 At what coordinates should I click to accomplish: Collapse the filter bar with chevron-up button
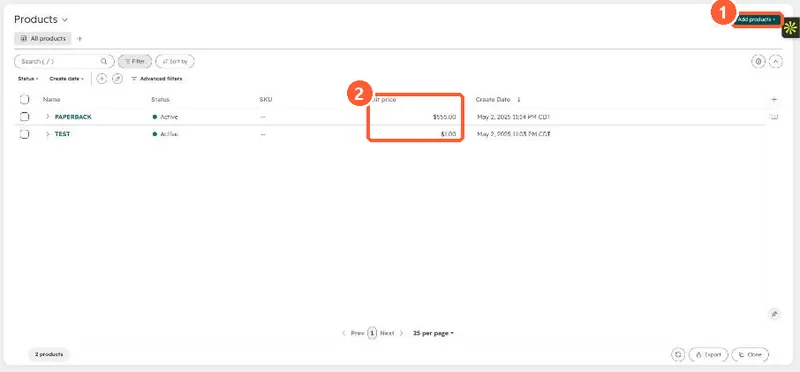coord(776,61)
